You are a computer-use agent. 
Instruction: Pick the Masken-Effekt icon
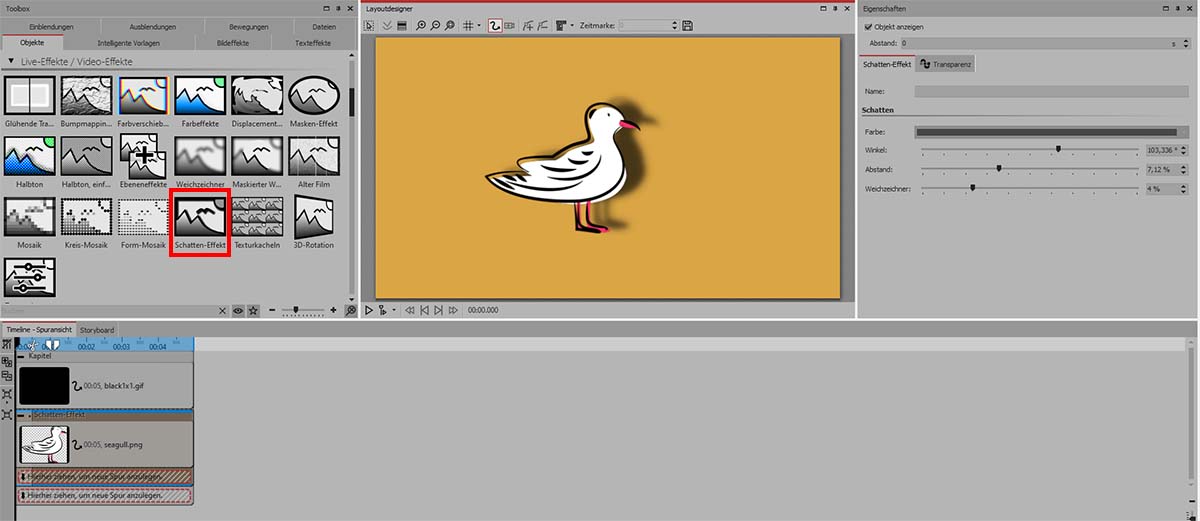[314, 97]
